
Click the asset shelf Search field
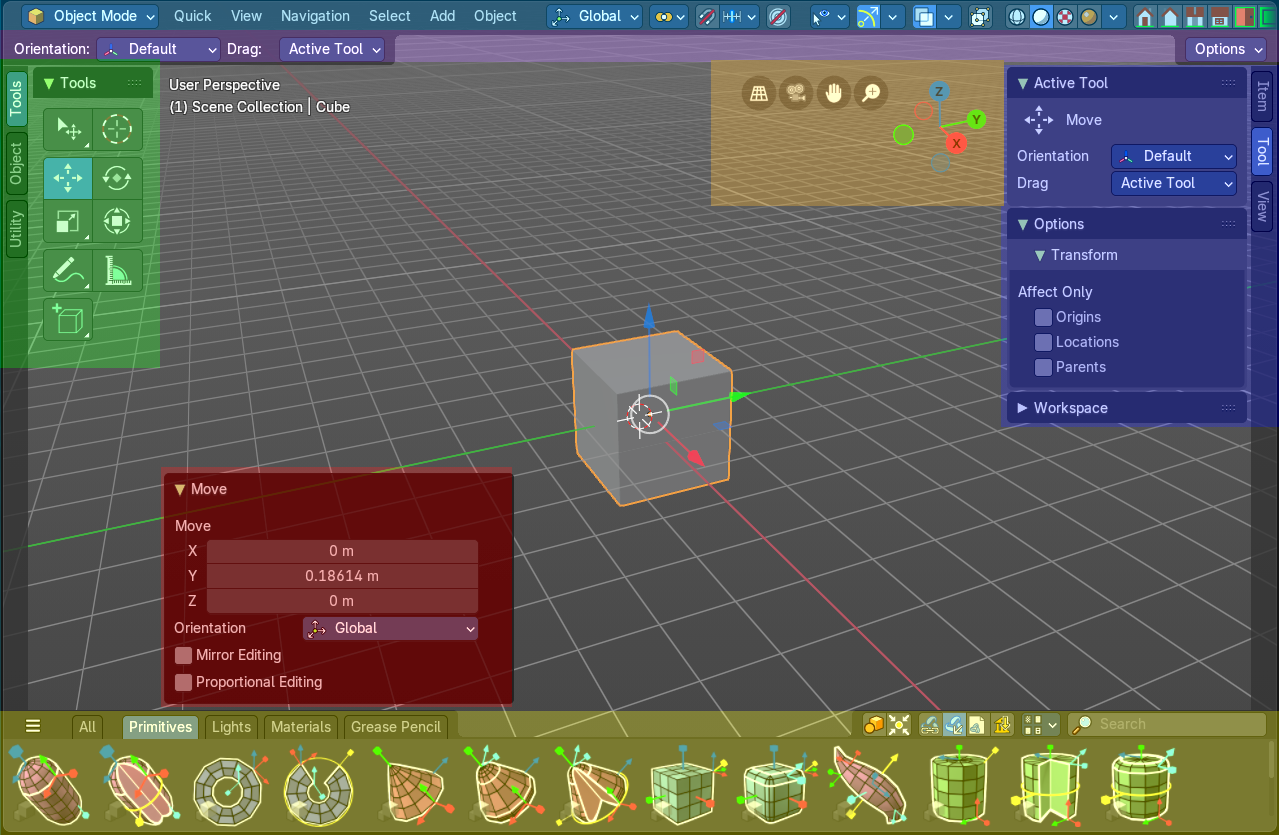pos(1166,724)
